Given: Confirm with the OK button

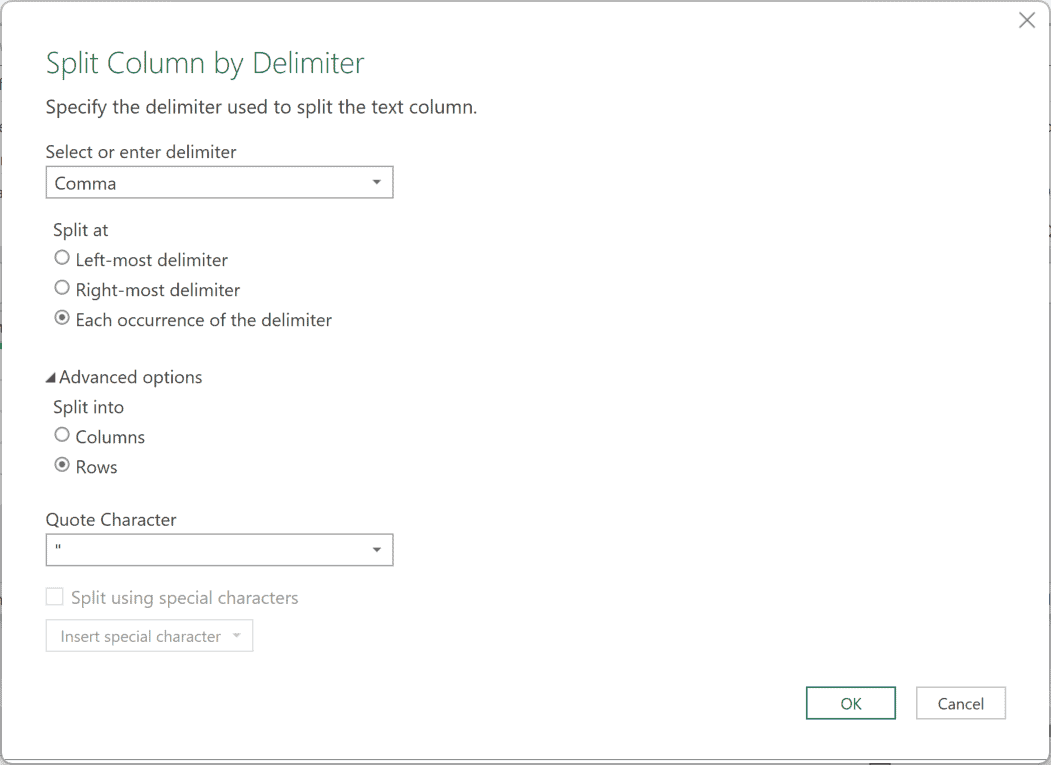Looking at the screenshot, I should 851,703.
